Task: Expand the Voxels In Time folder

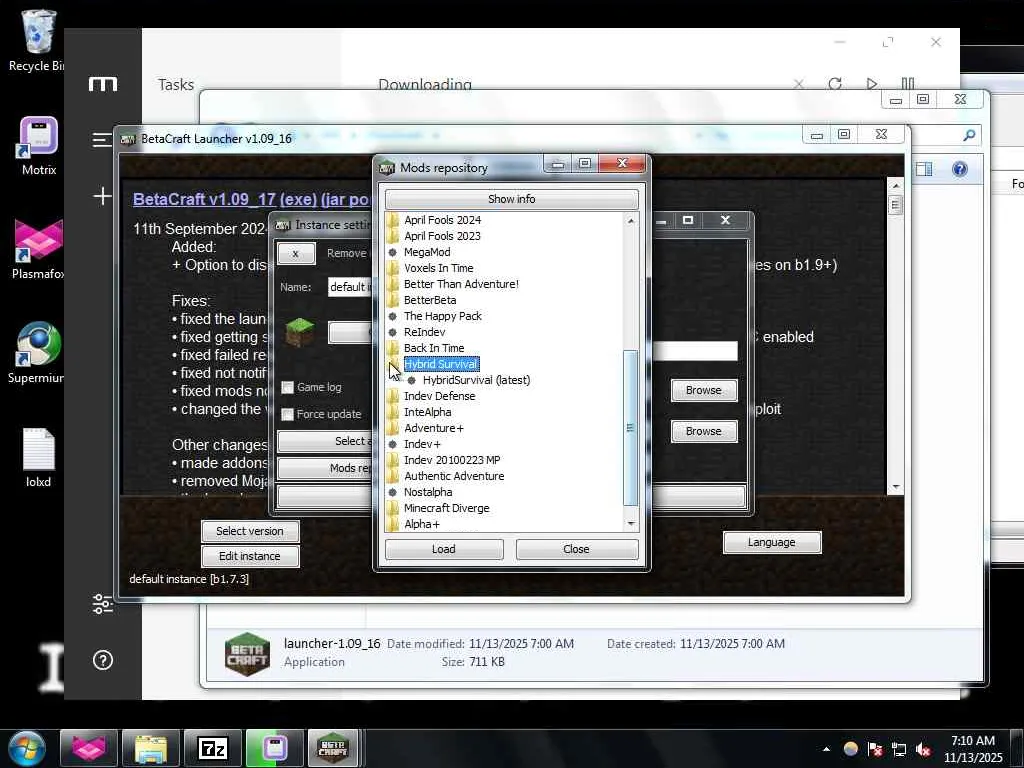Action: tap(392, 268)
